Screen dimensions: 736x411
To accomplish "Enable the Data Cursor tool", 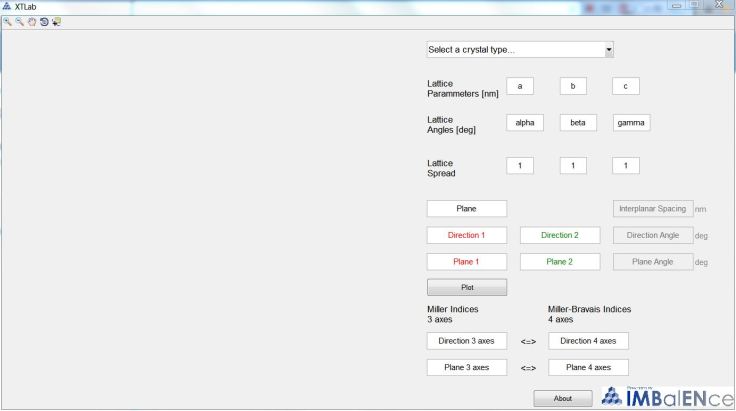I will coord(56,22).
